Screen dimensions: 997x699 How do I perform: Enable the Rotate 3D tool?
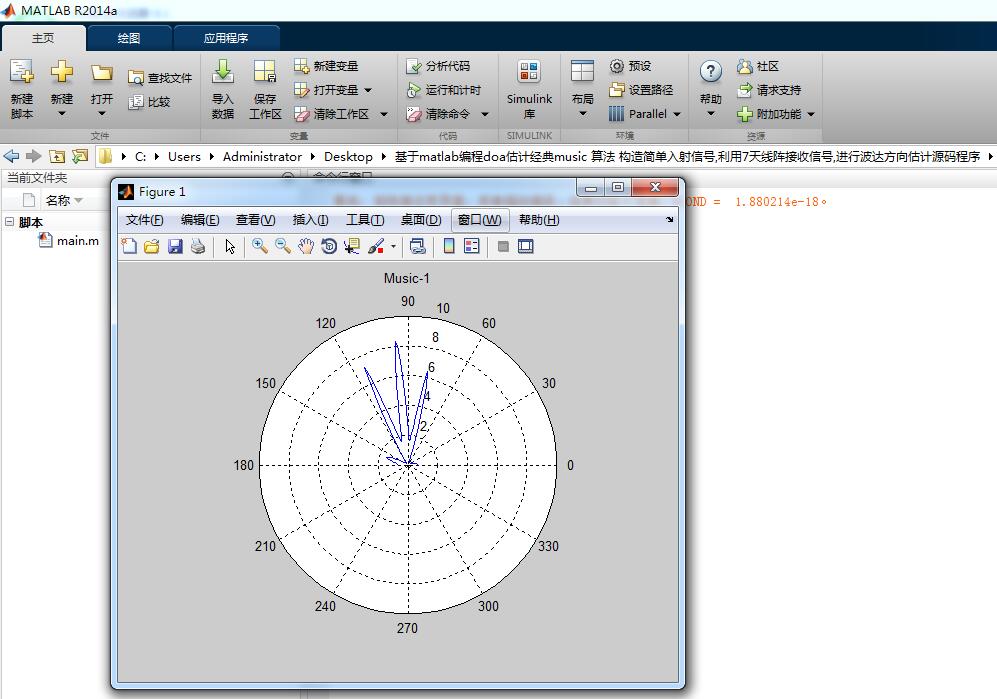(x=329, y=246)
